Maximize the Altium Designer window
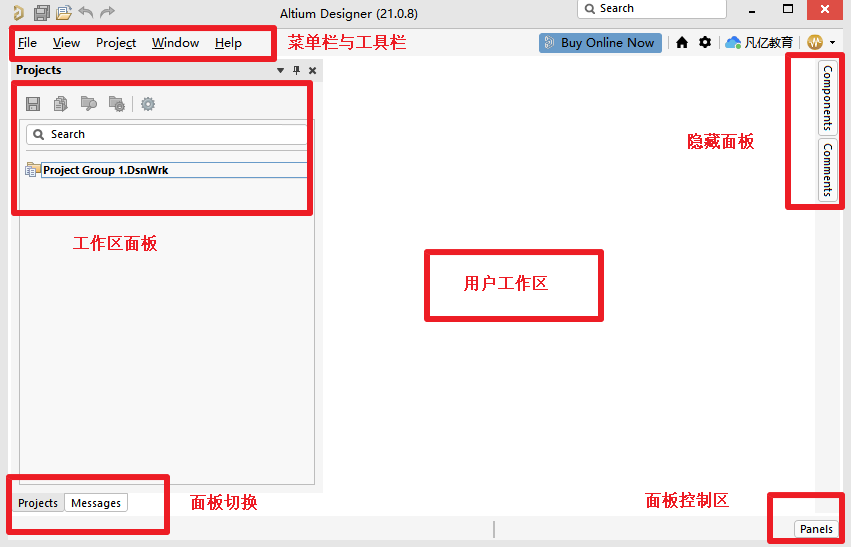 (788, 9)
